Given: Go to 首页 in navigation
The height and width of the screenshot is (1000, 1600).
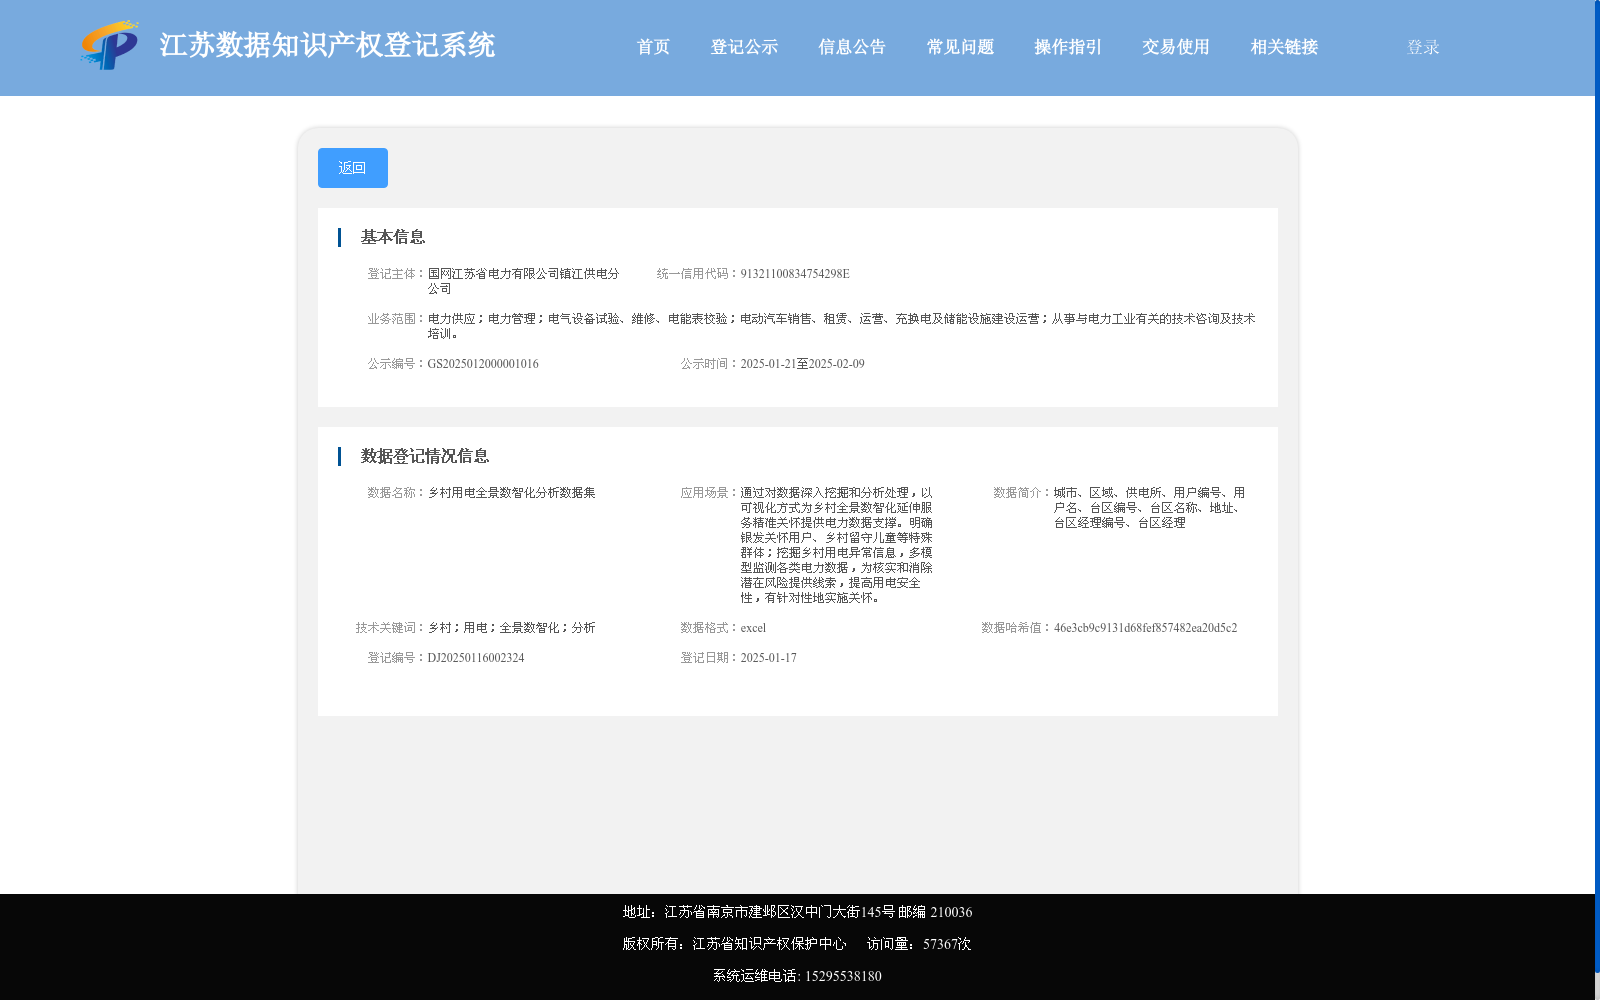Looking at the screenshot, I should [x=654, y=47].
